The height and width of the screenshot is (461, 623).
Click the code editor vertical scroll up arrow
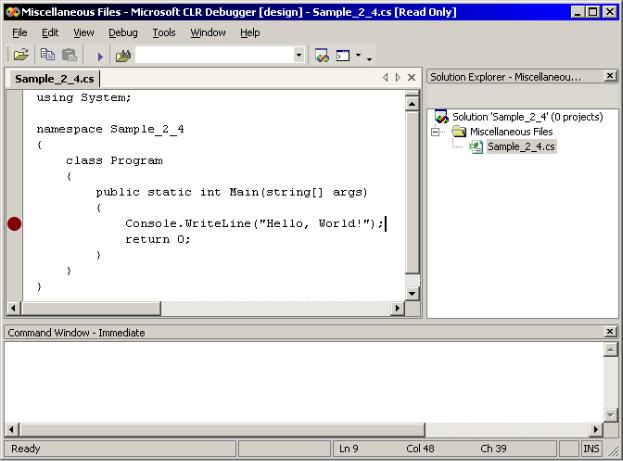point(412,104)
